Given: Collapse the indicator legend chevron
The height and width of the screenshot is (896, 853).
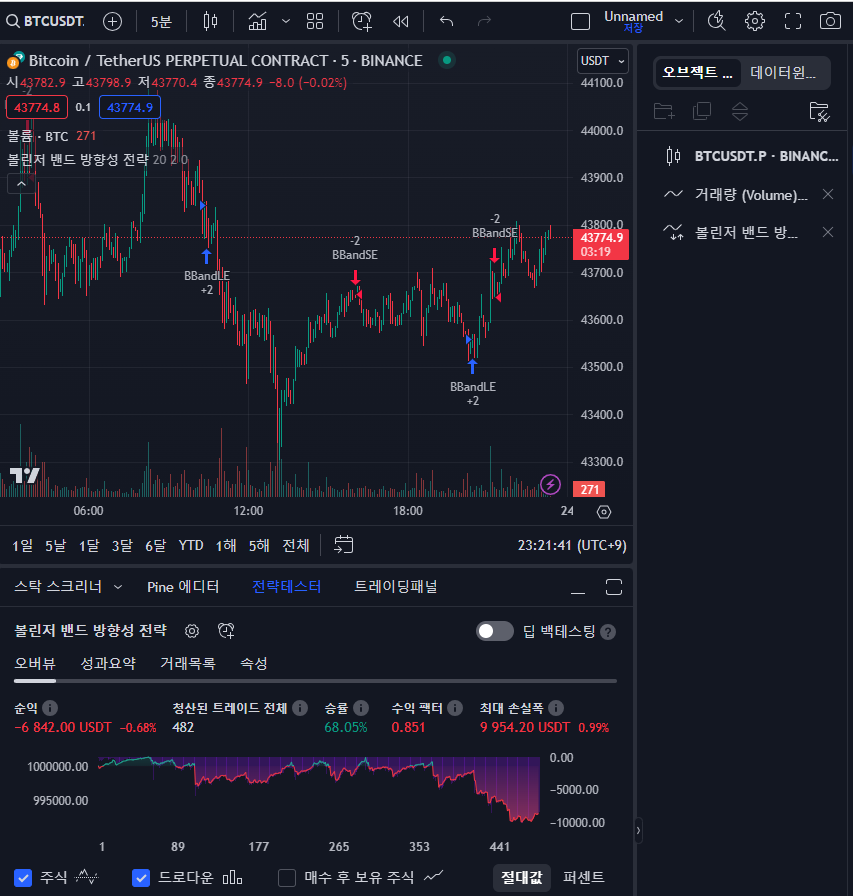Looking at the screenshot, I should [x=21, y=184].
